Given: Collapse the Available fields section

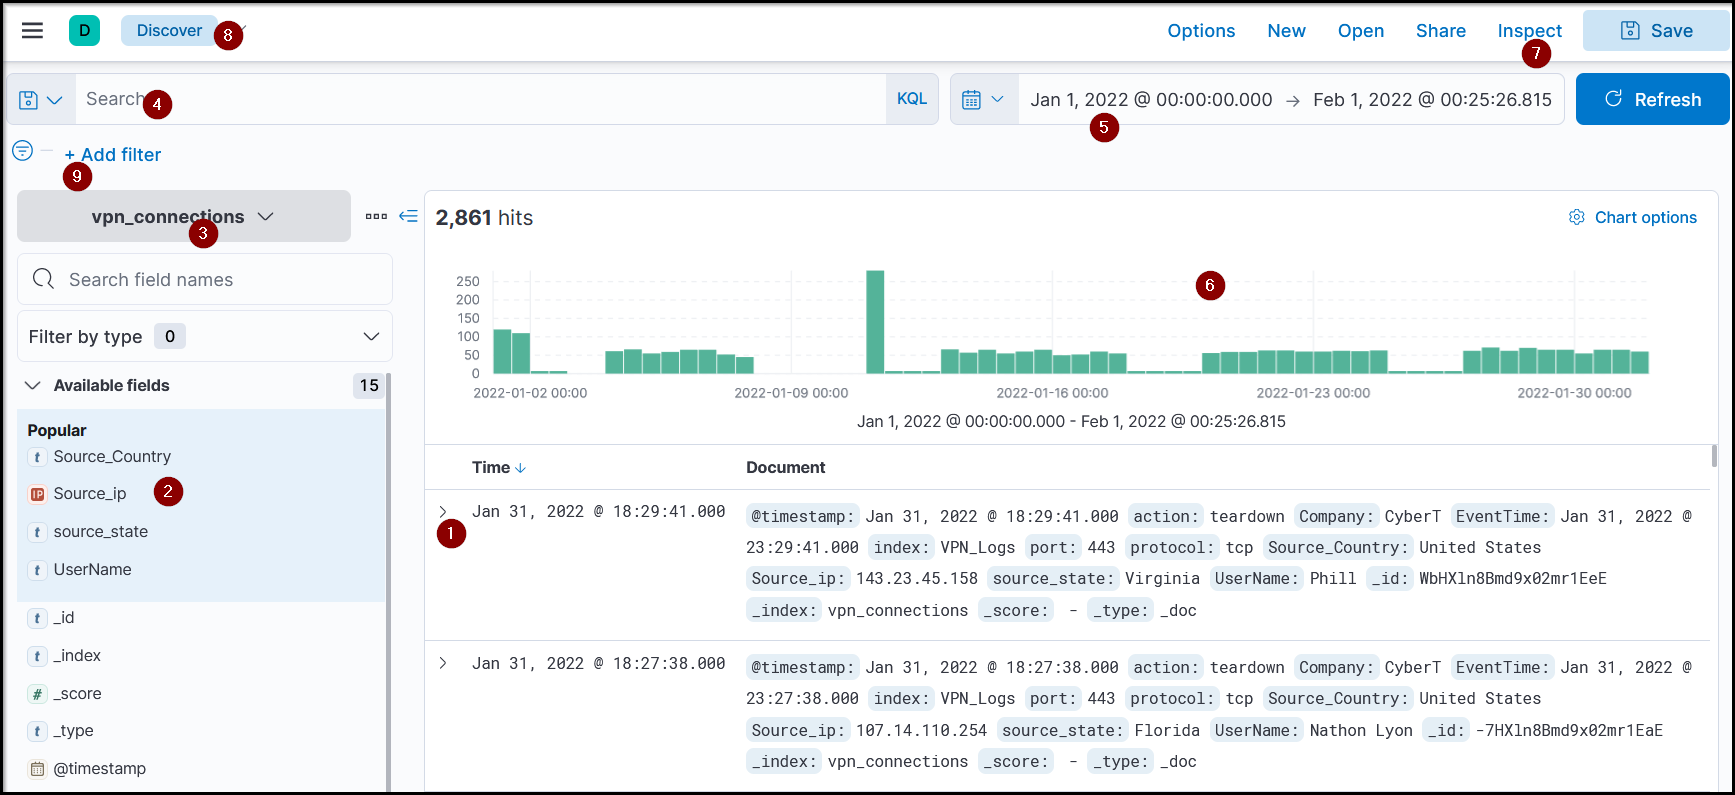Looking at the screenshot, I should tap(33, 386).
